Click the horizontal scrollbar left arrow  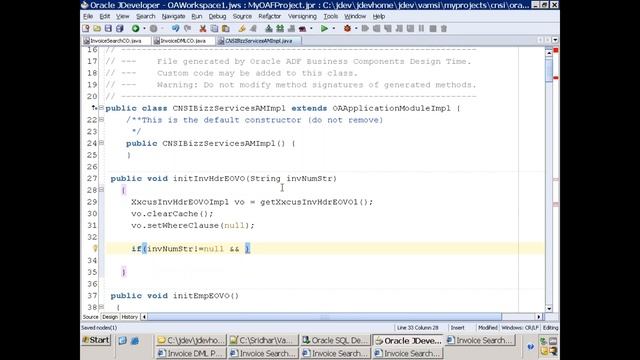(144, 317)
